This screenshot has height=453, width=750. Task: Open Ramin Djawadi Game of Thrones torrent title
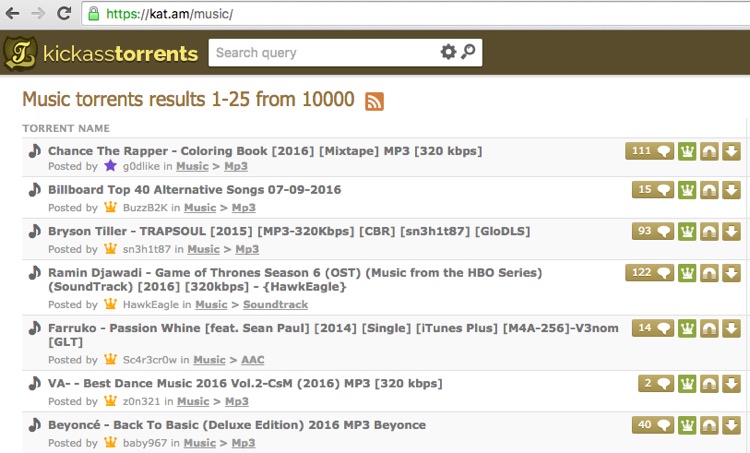click(x=295, y=280)
